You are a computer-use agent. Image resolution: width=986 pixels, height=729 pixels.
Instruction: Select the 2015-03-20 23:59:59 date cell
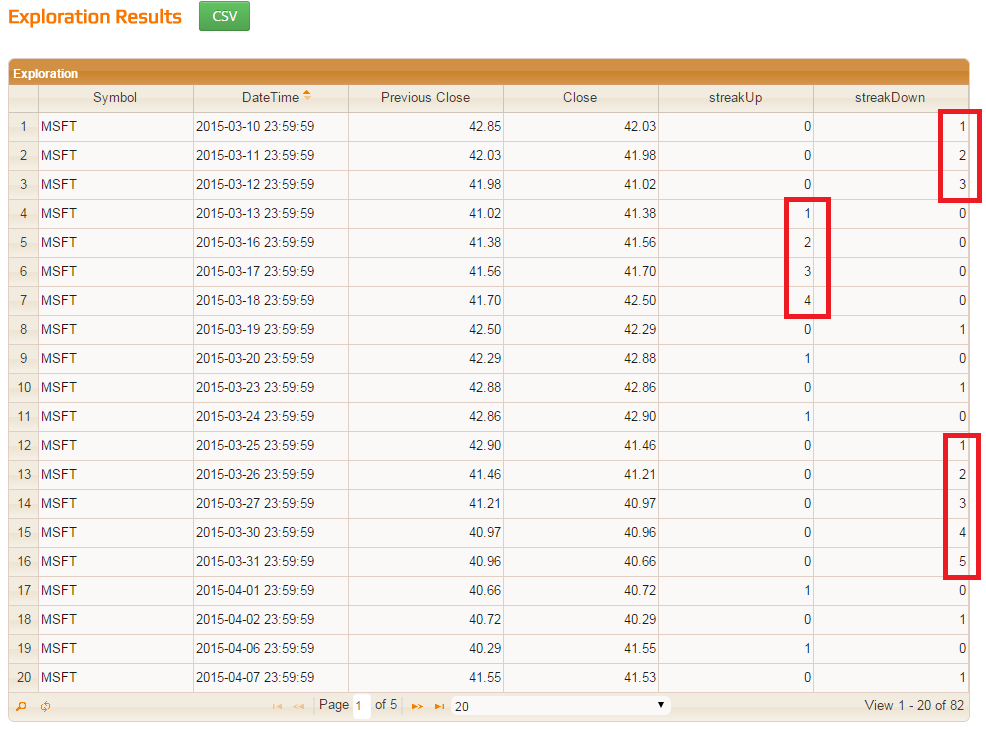270,358
